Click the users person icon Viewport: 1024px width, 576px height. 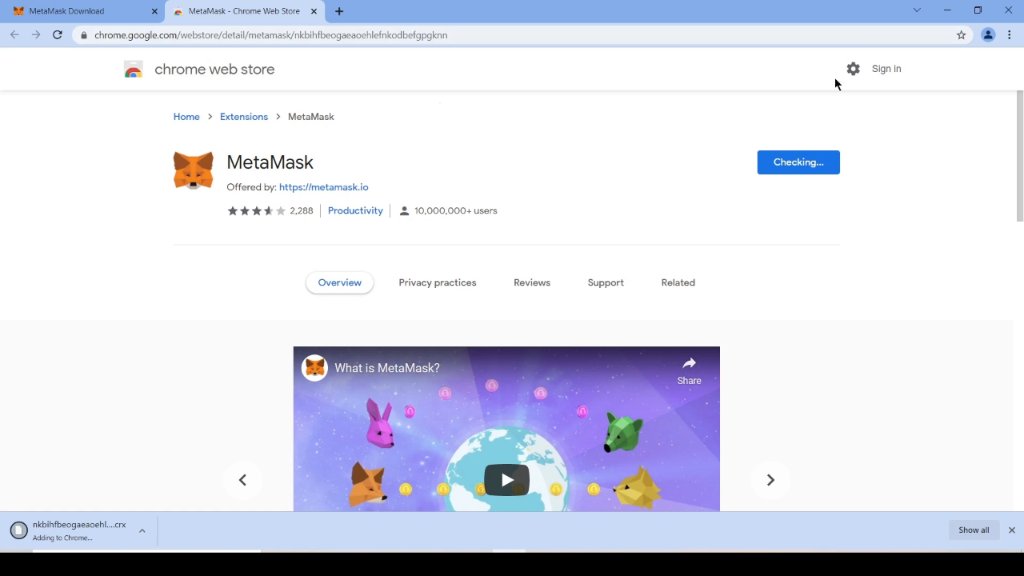pyautogui.click(x=404, y=210)
